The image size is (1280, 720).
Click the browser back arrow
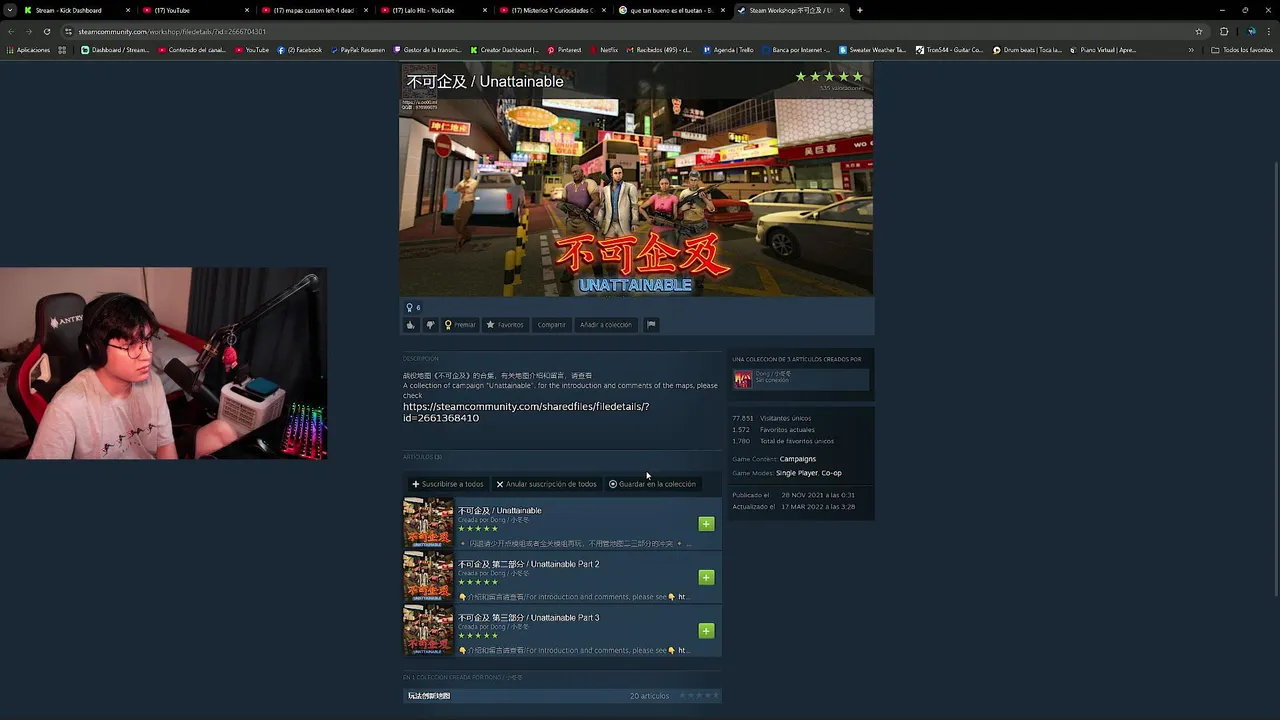click(11, 31)
